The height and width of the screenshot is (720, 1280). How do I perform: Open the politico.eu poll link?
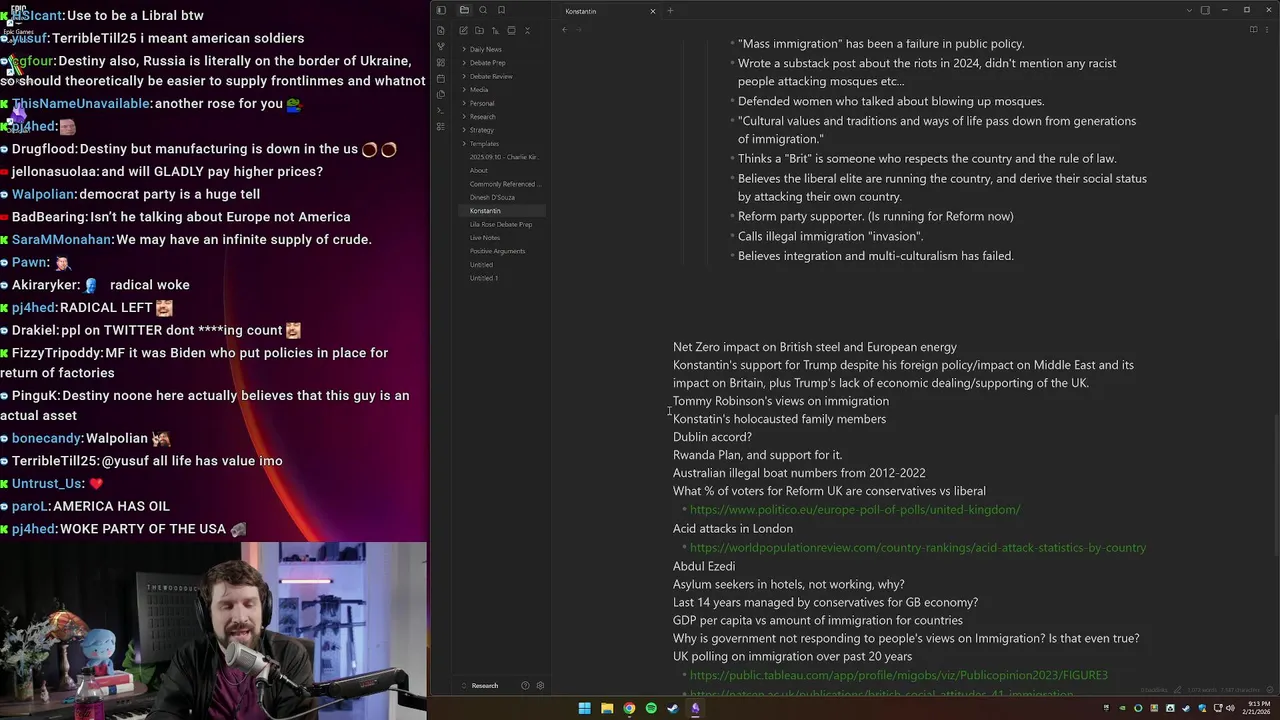tap(855, 510)
